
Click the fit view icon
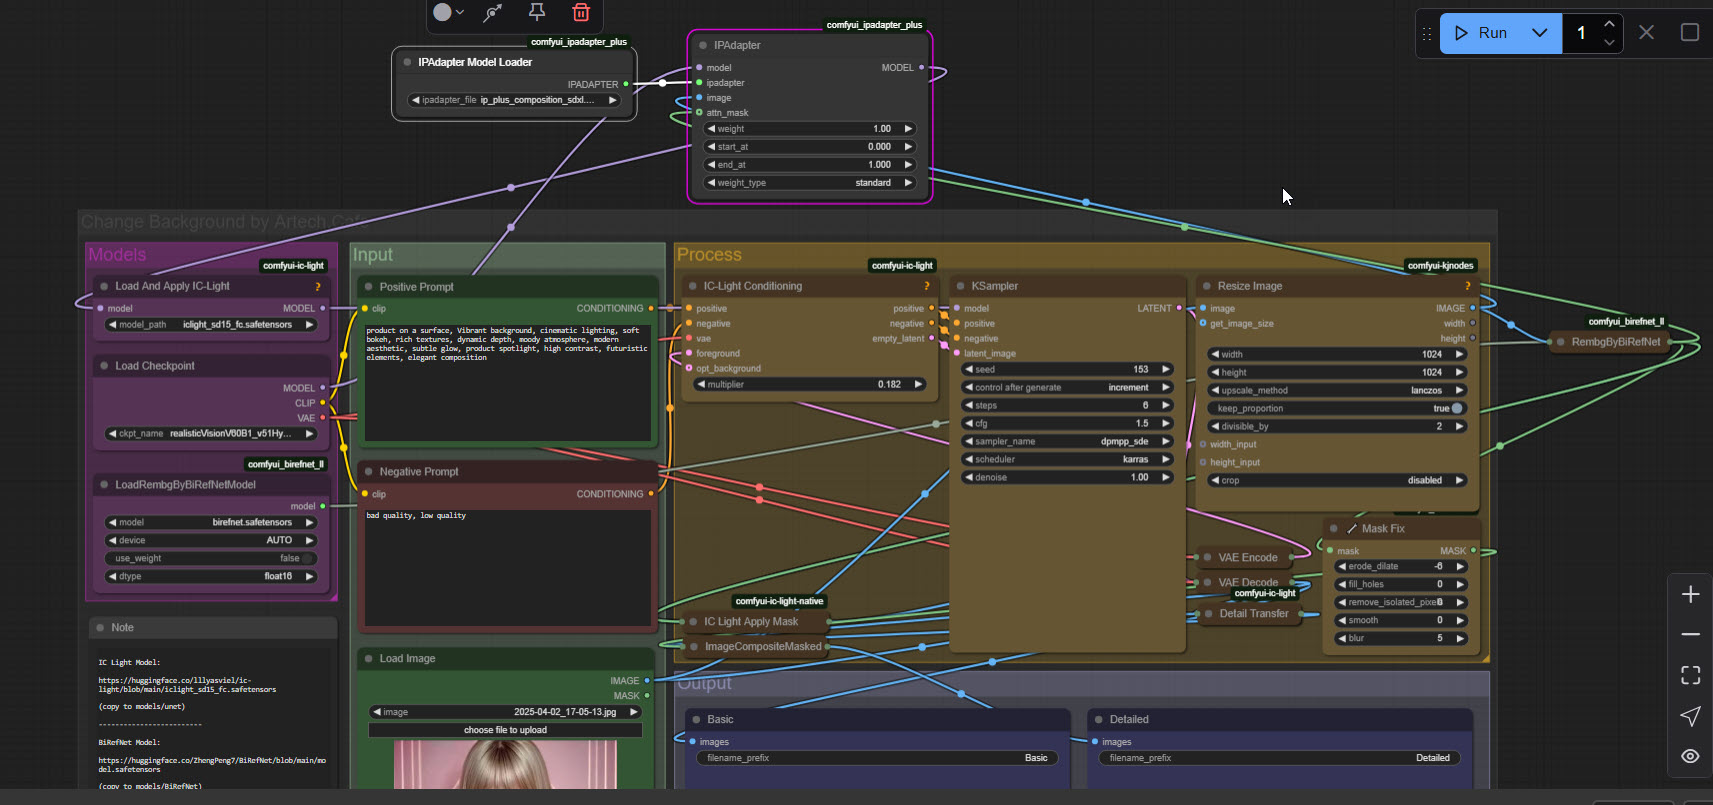[1690, 675]
